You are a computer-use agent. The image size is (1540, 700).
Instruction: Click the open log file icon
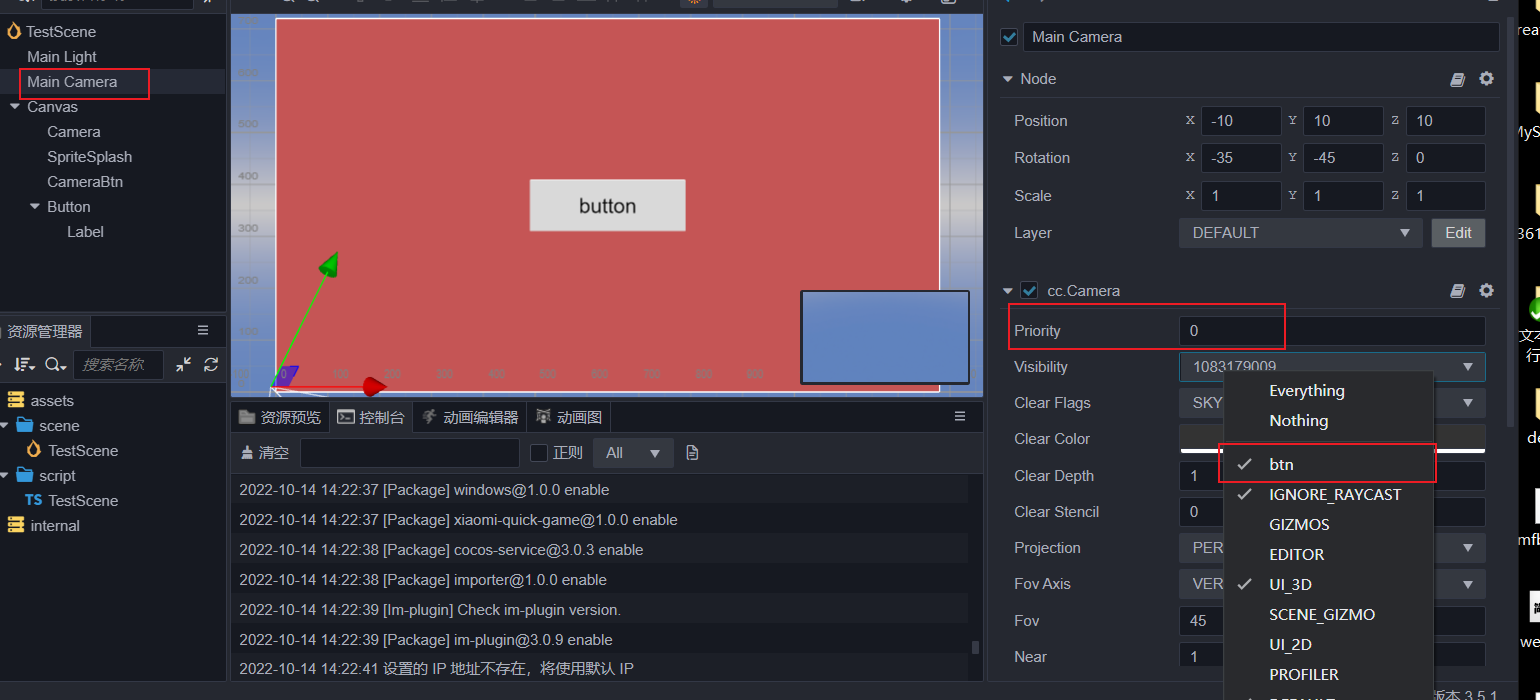(x=692, y=453)
